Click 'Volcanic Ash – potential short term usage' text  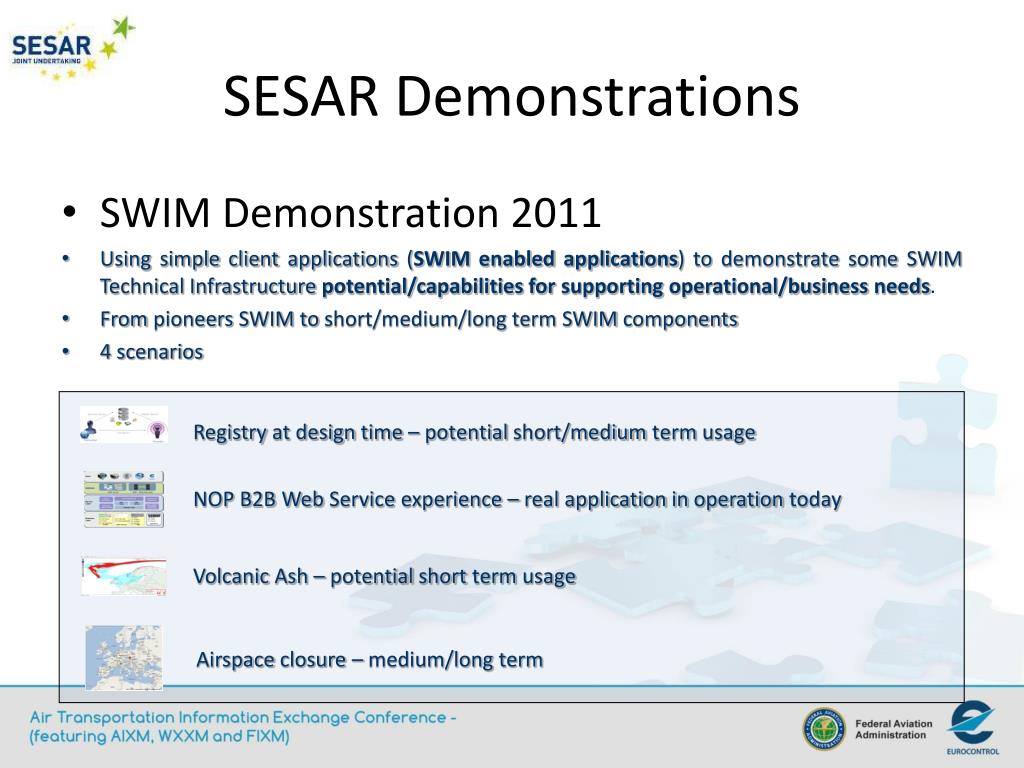[x=385, y=577]
